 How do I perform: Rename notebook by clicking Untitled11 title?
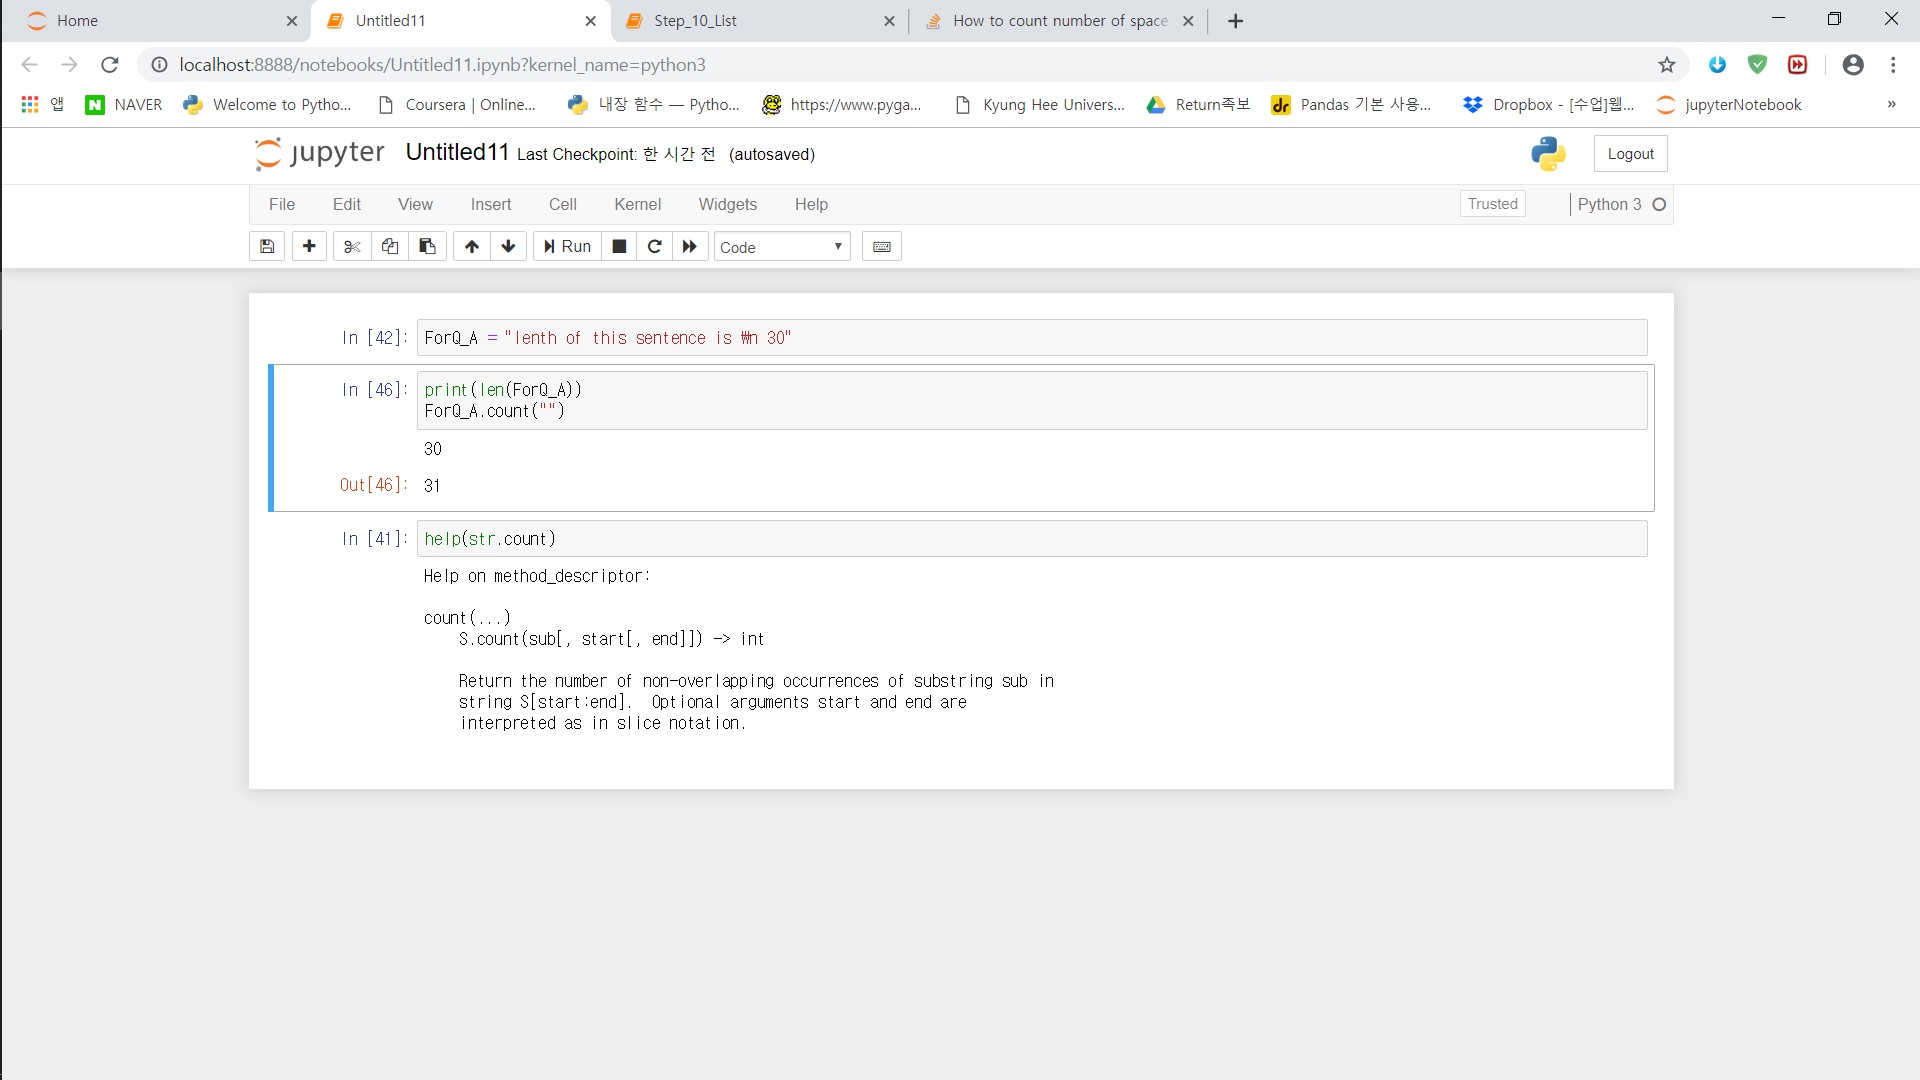click(458, 152)
